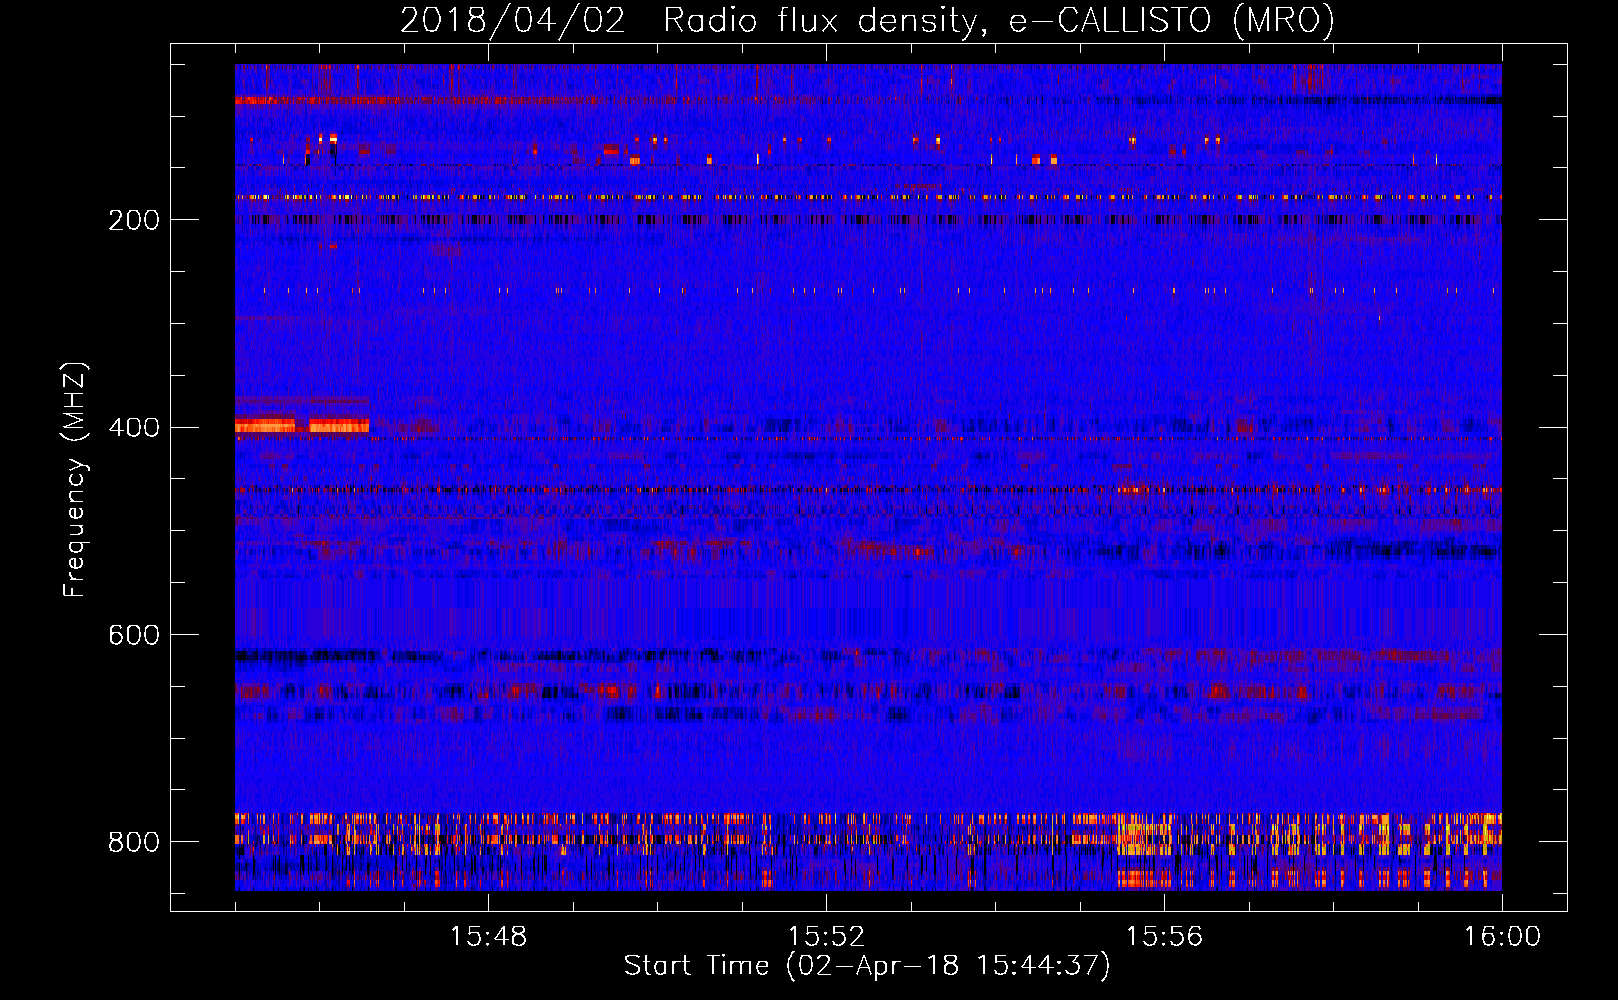
Task: Click the 200 frequency tick label
Action: 133,220
